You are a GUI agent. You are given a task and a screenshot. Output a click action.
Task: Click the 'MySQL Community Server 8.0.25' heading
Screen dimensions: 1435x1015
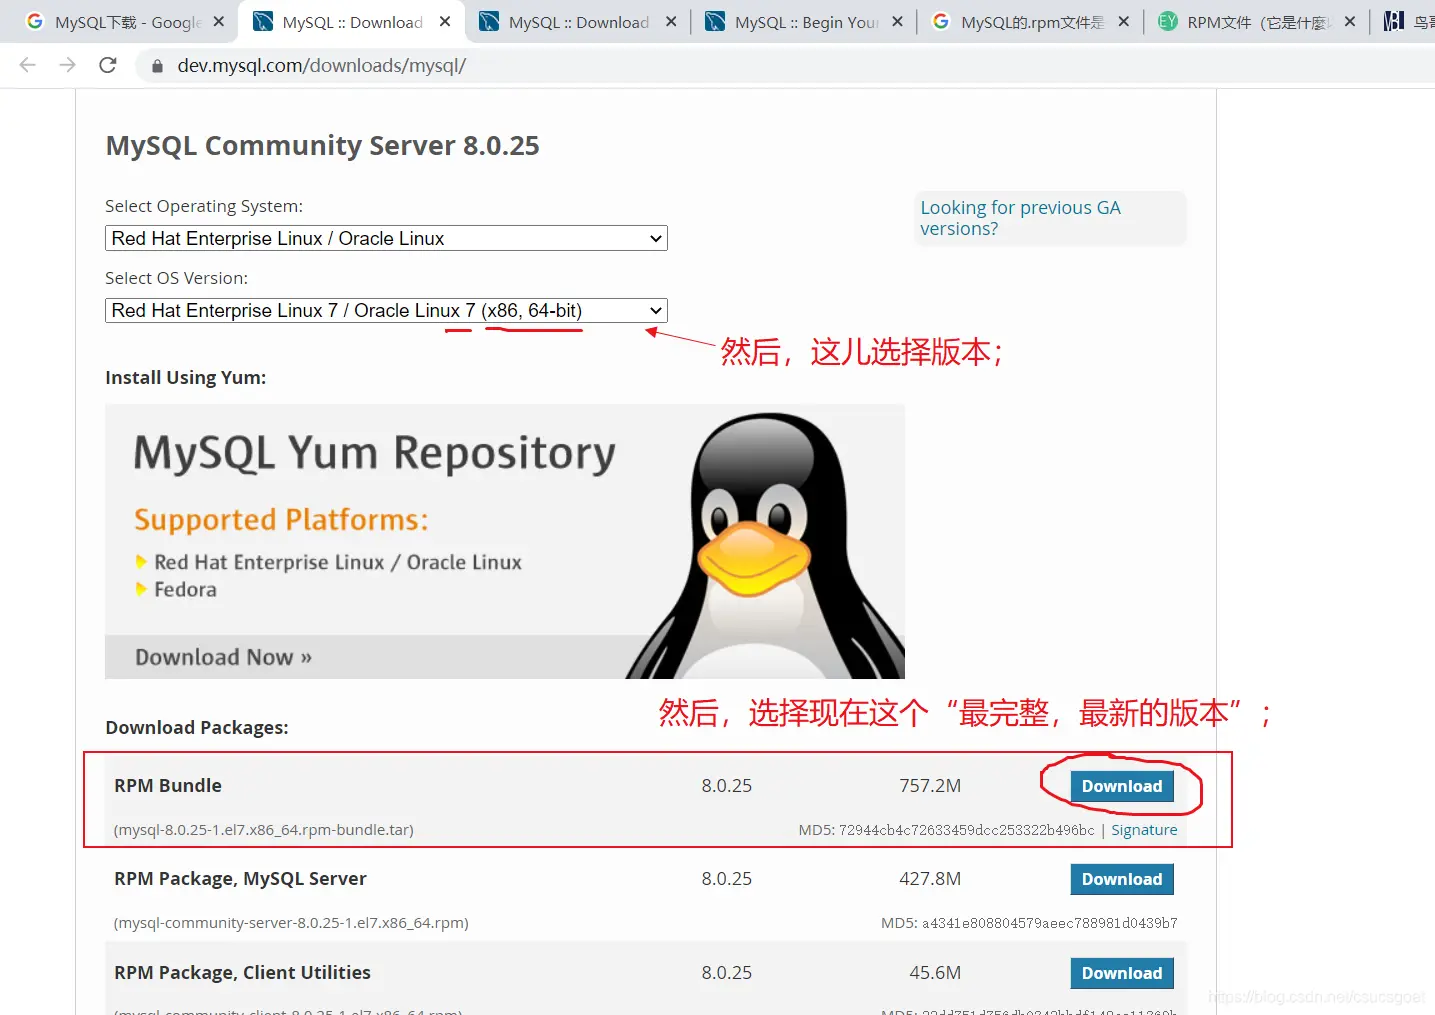(322, 146)
